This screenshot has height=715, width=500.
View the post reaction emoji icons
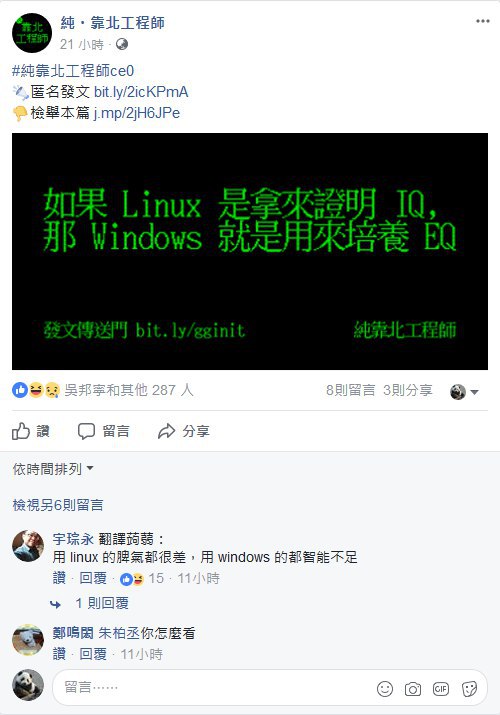[x=36, y=390]
